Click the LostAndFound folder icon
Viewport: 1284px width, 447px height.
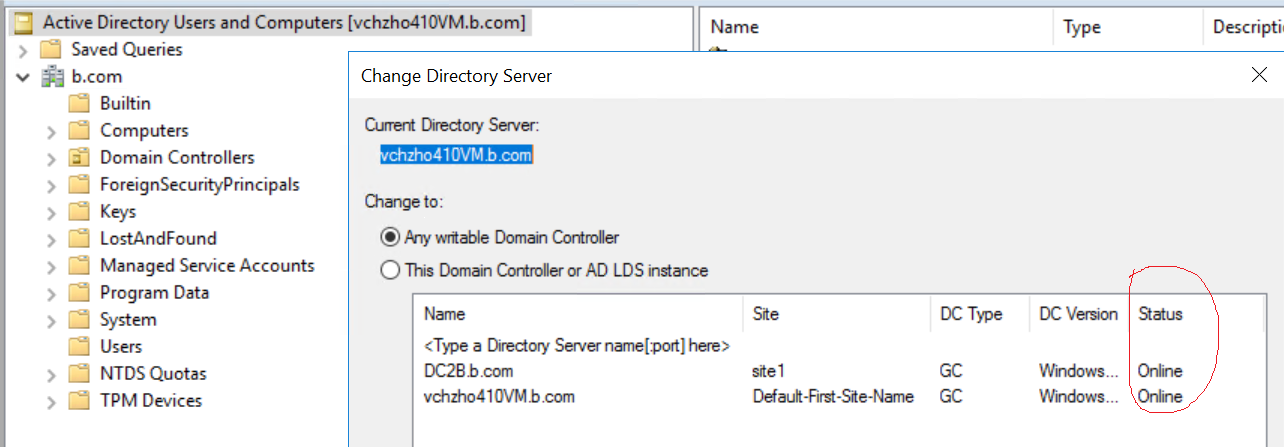tap(80, 238)
